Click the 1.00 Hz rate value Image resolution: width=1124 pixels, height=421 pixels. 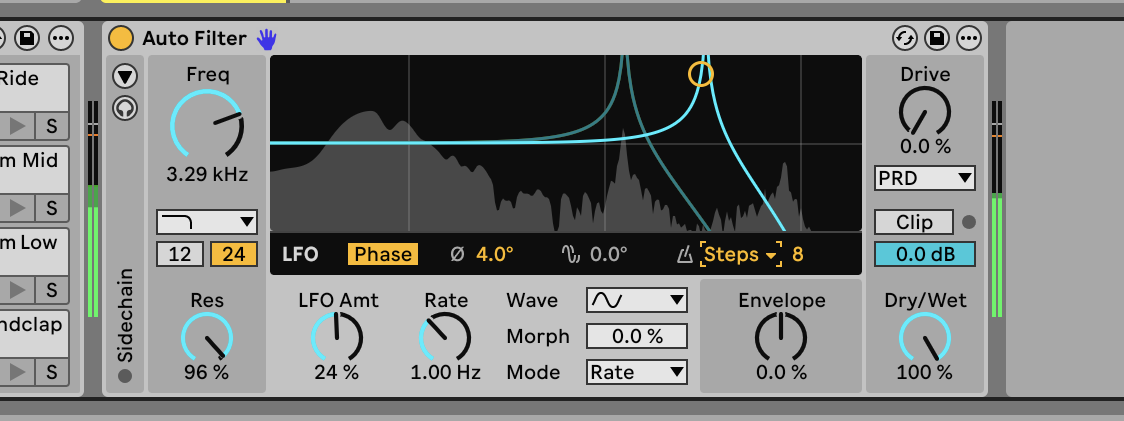(x=445, y=372)
